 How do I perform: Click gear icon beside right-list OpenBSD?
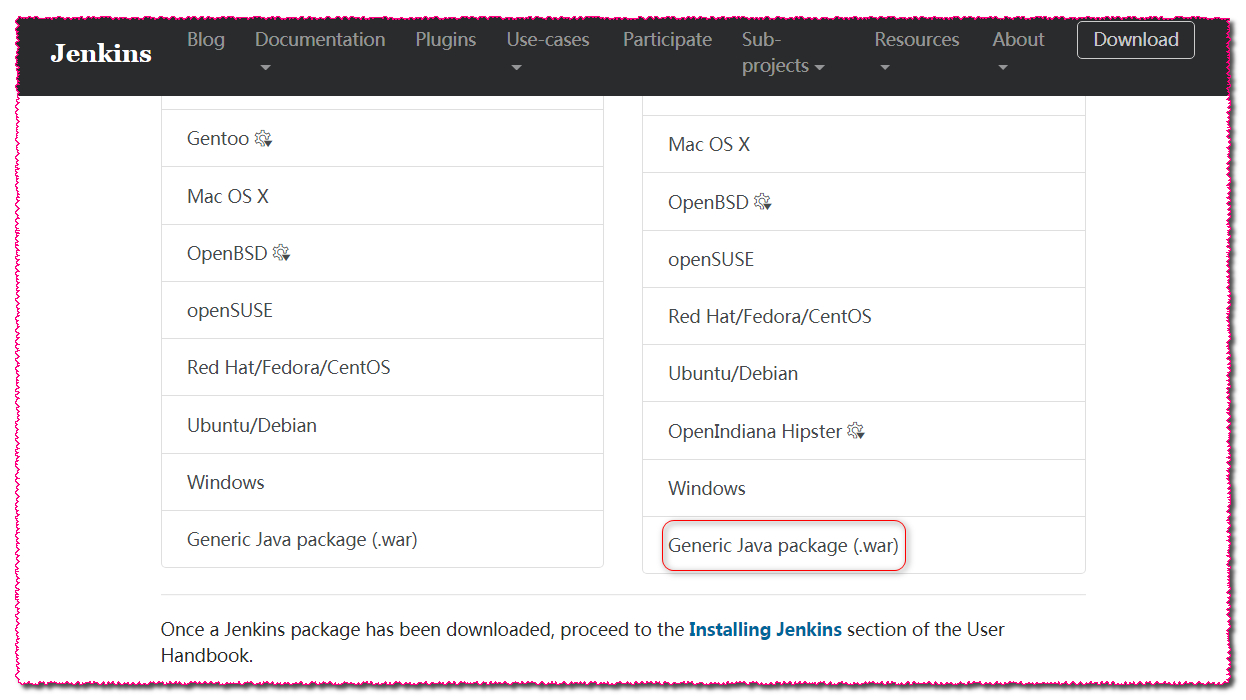[x=763, y=202]
